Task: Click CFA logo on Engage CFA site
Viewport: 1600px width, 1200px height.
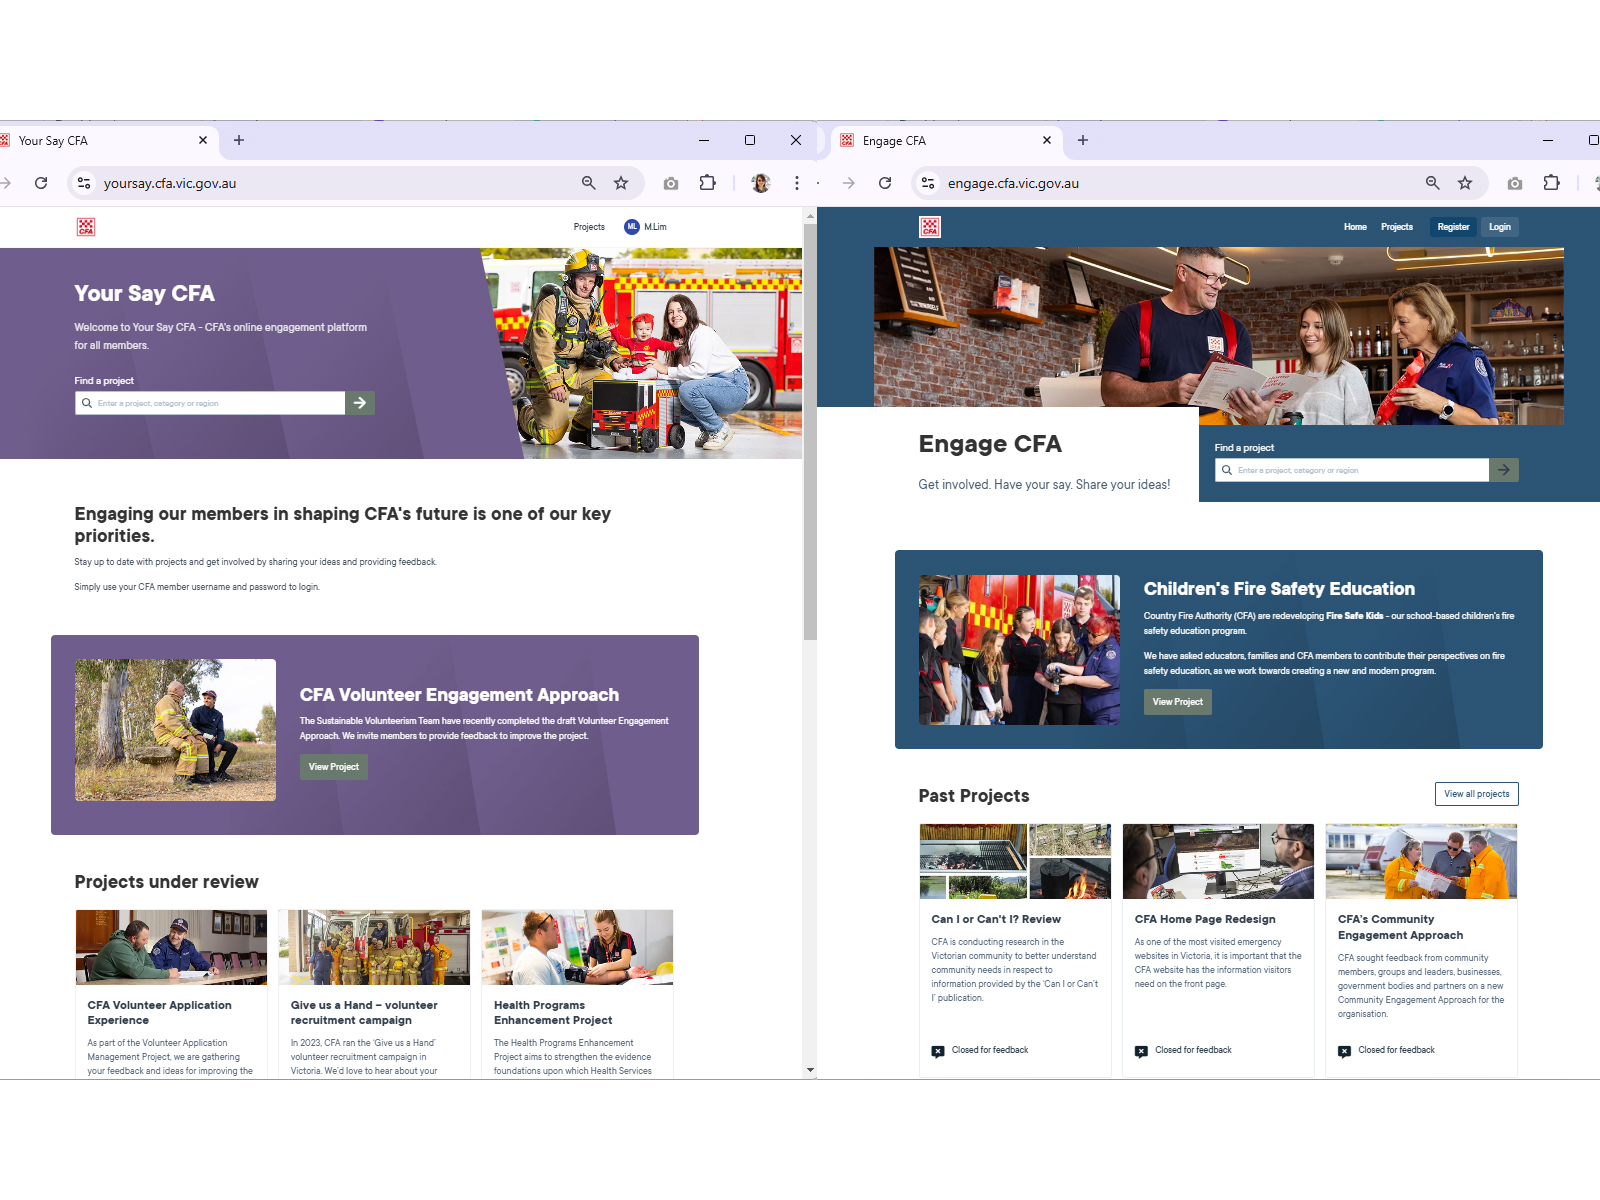Action: pos(930,227)
